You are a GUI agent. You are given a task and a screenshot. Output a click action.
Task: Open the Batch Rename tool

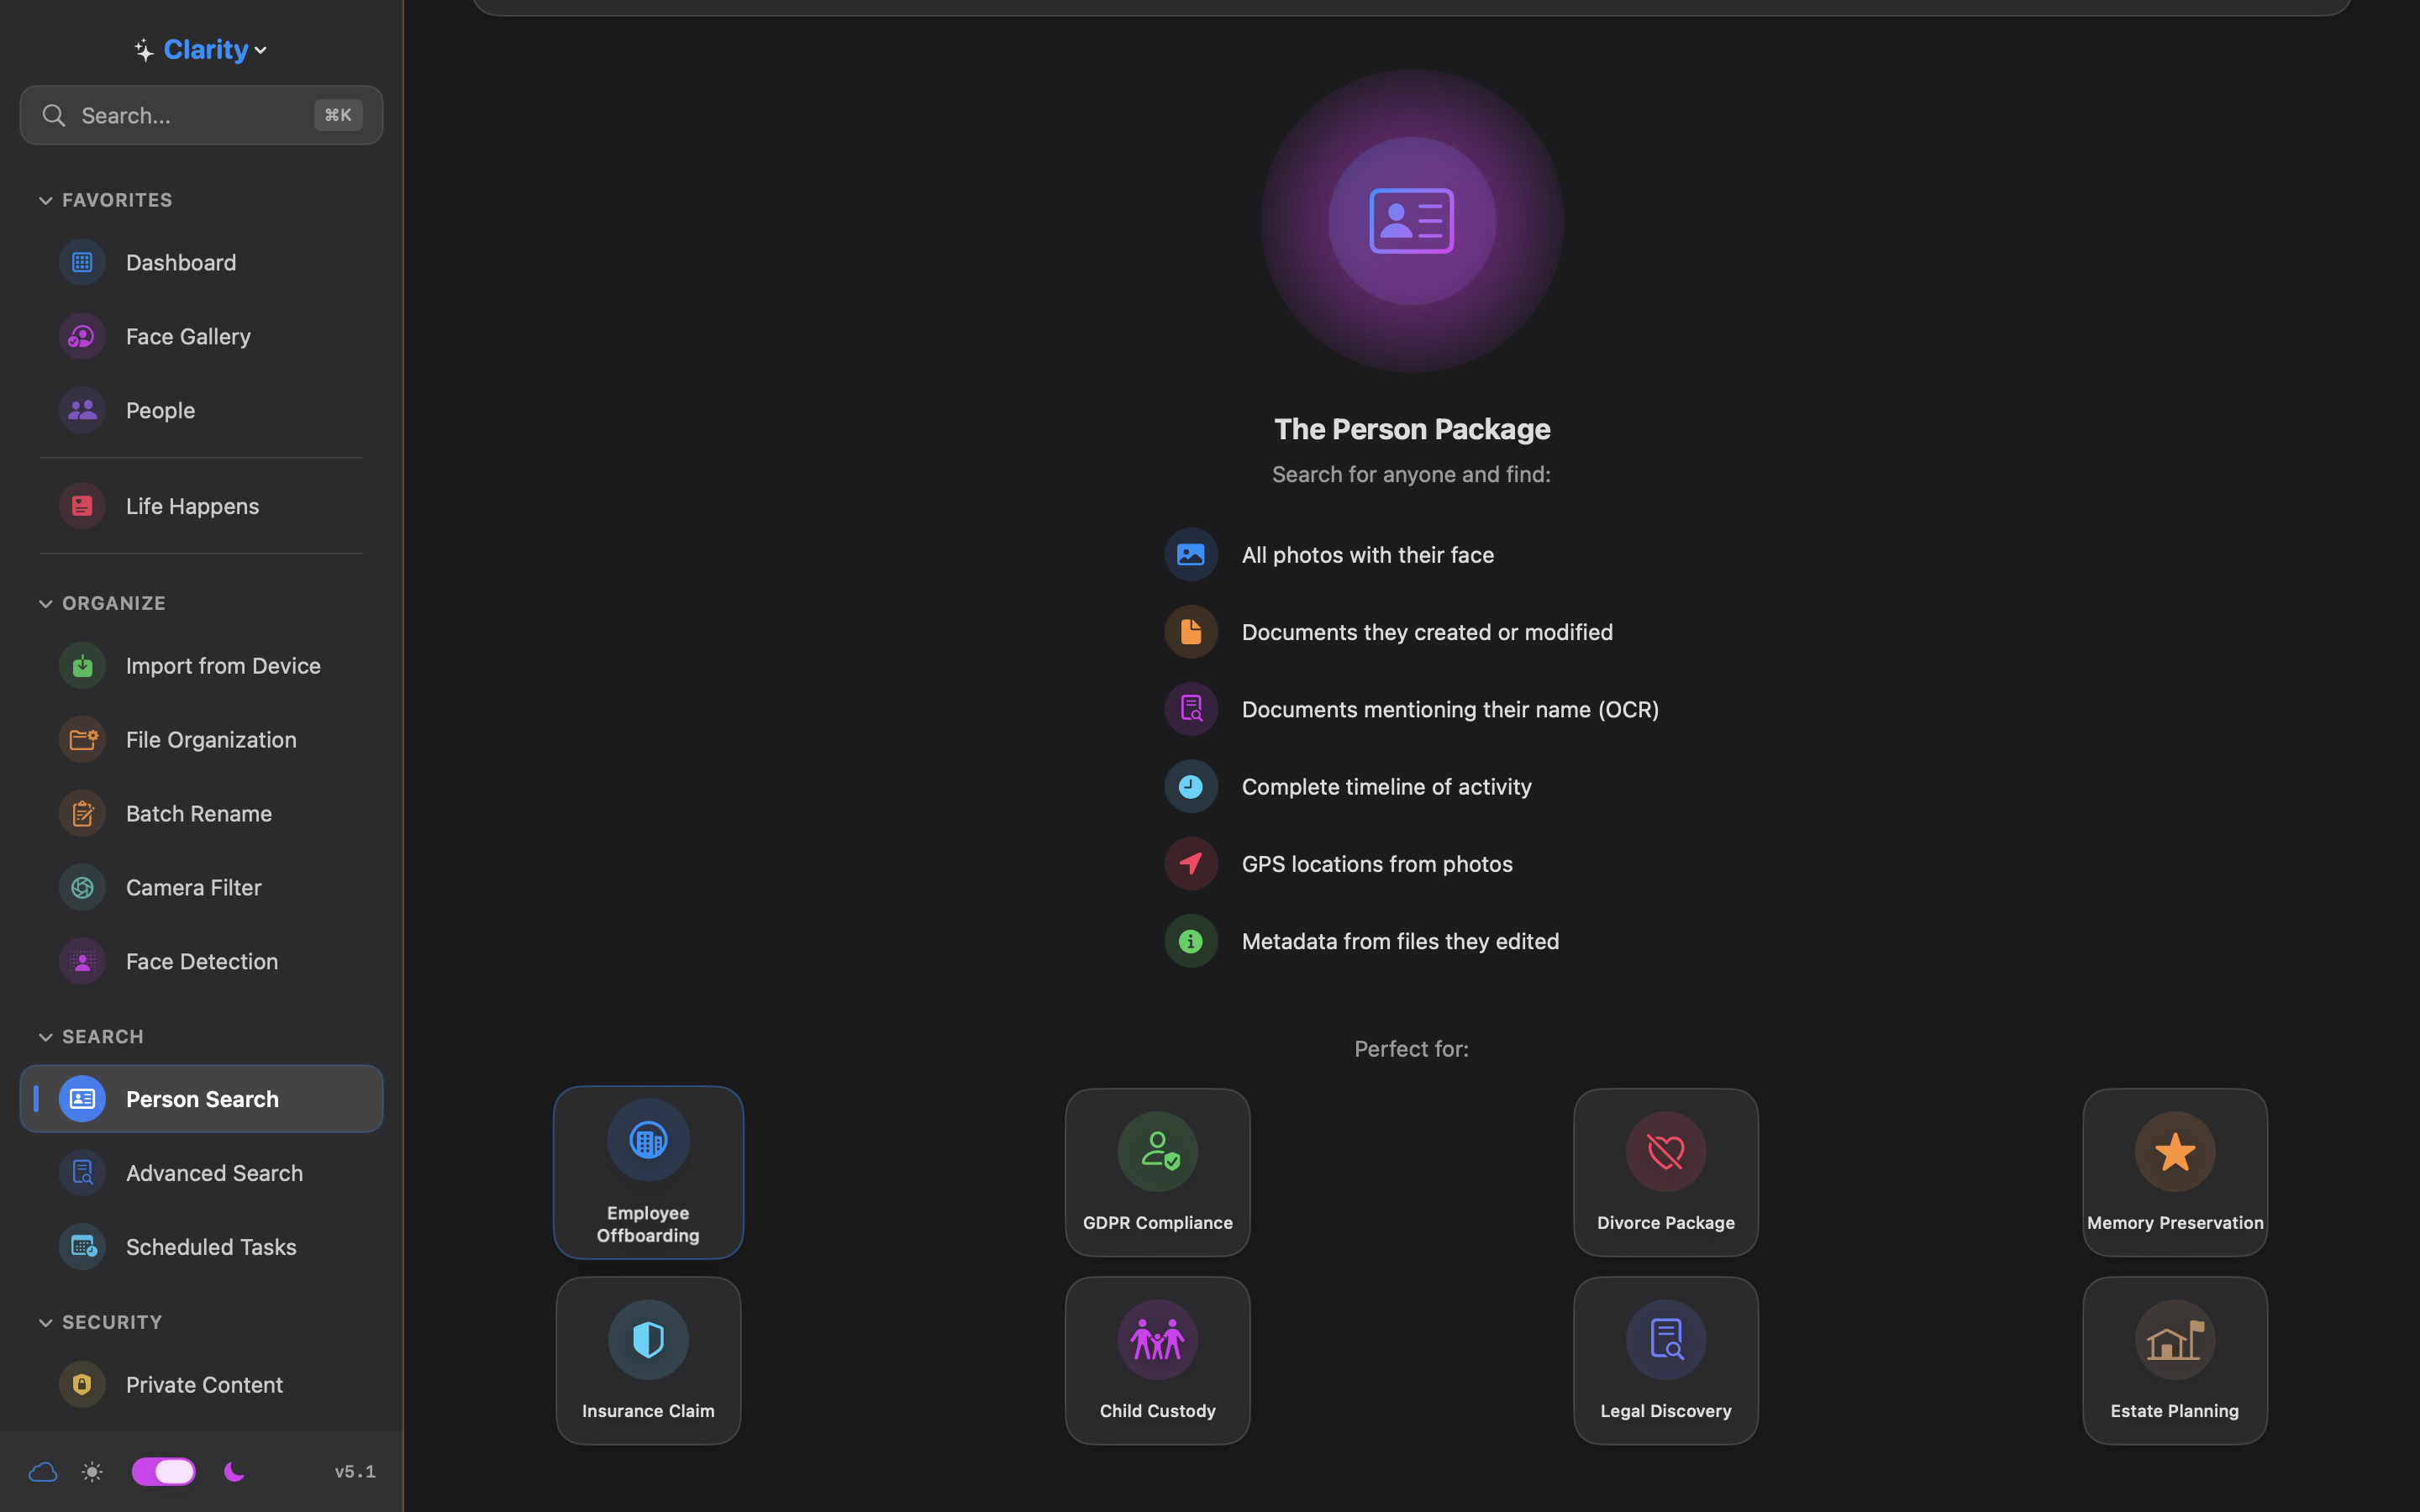(x=199, y=813)
